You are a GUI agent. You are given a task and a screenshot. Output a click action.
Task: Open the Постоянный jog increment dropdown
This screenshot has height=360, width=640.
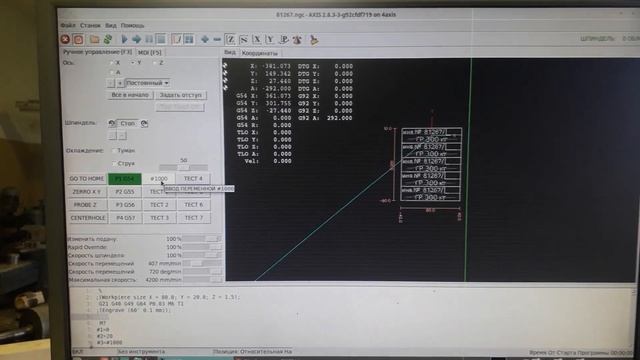tap(147, 83)
